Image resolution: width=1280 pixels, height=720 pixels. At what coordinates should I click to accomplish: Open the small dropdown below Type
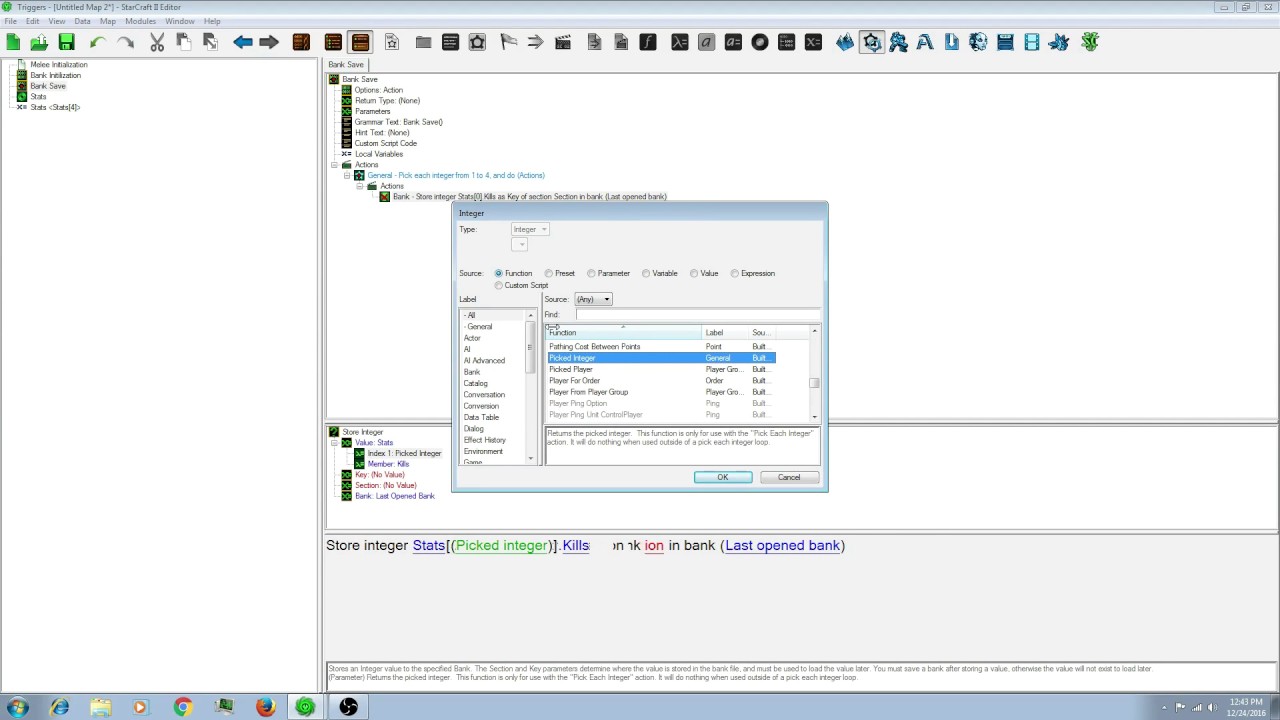tap(519, 245)
